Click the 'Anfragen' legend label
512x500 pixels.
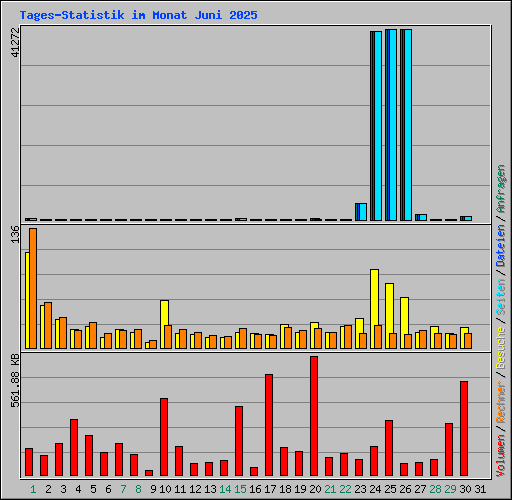[501, 189]
